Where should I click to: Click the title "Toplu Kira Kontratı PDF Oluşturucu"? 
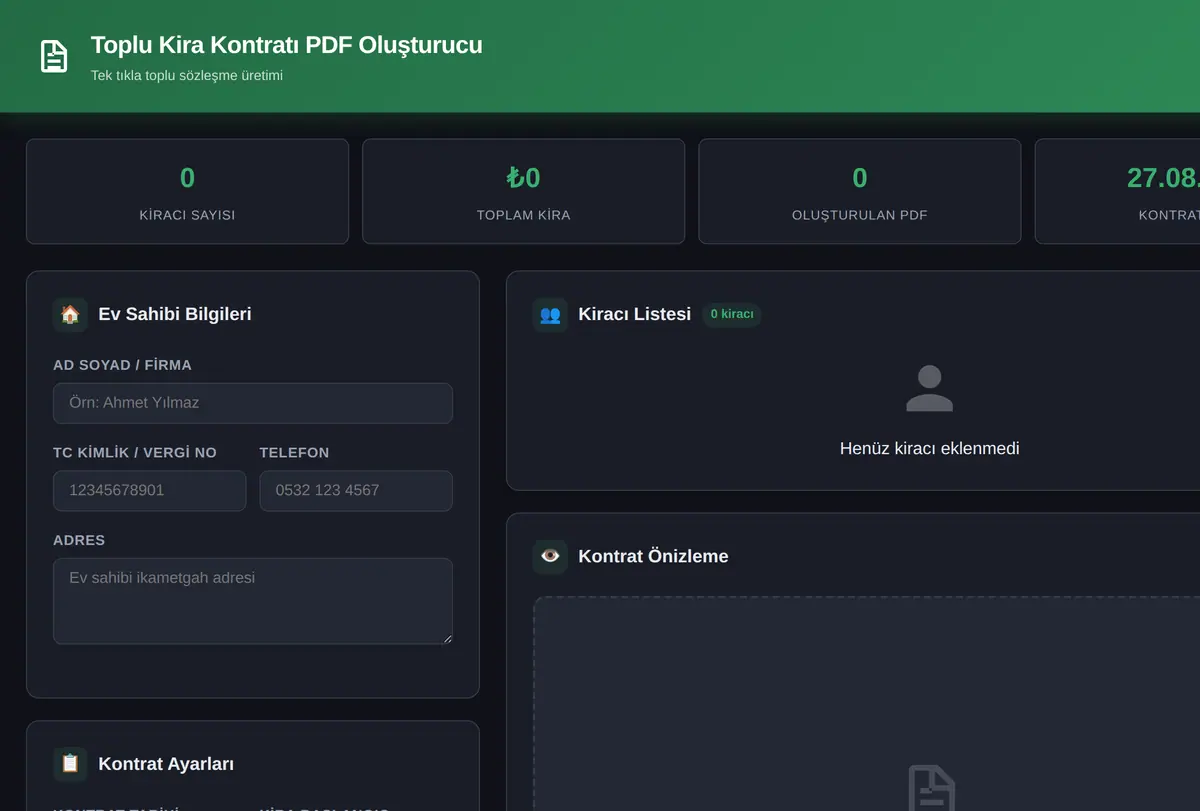tap(287, 45)
